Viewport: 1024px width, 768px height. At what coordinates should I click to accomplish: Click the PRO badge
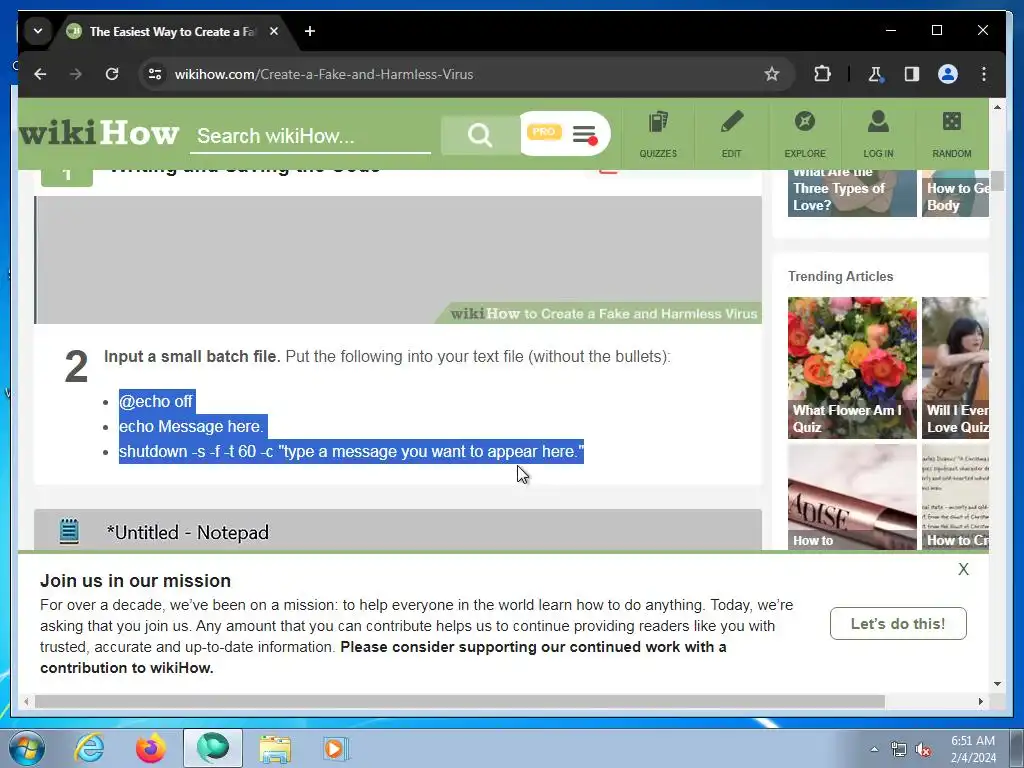[543, 133]
